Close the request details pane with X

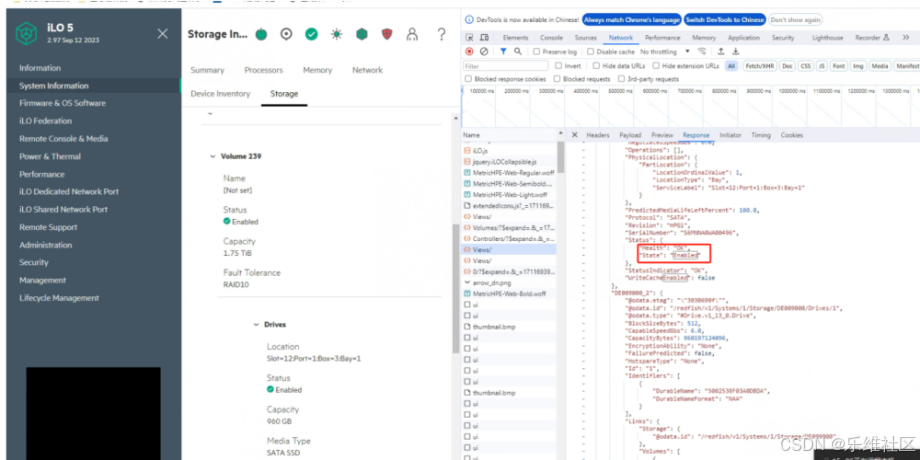(574, 135)
